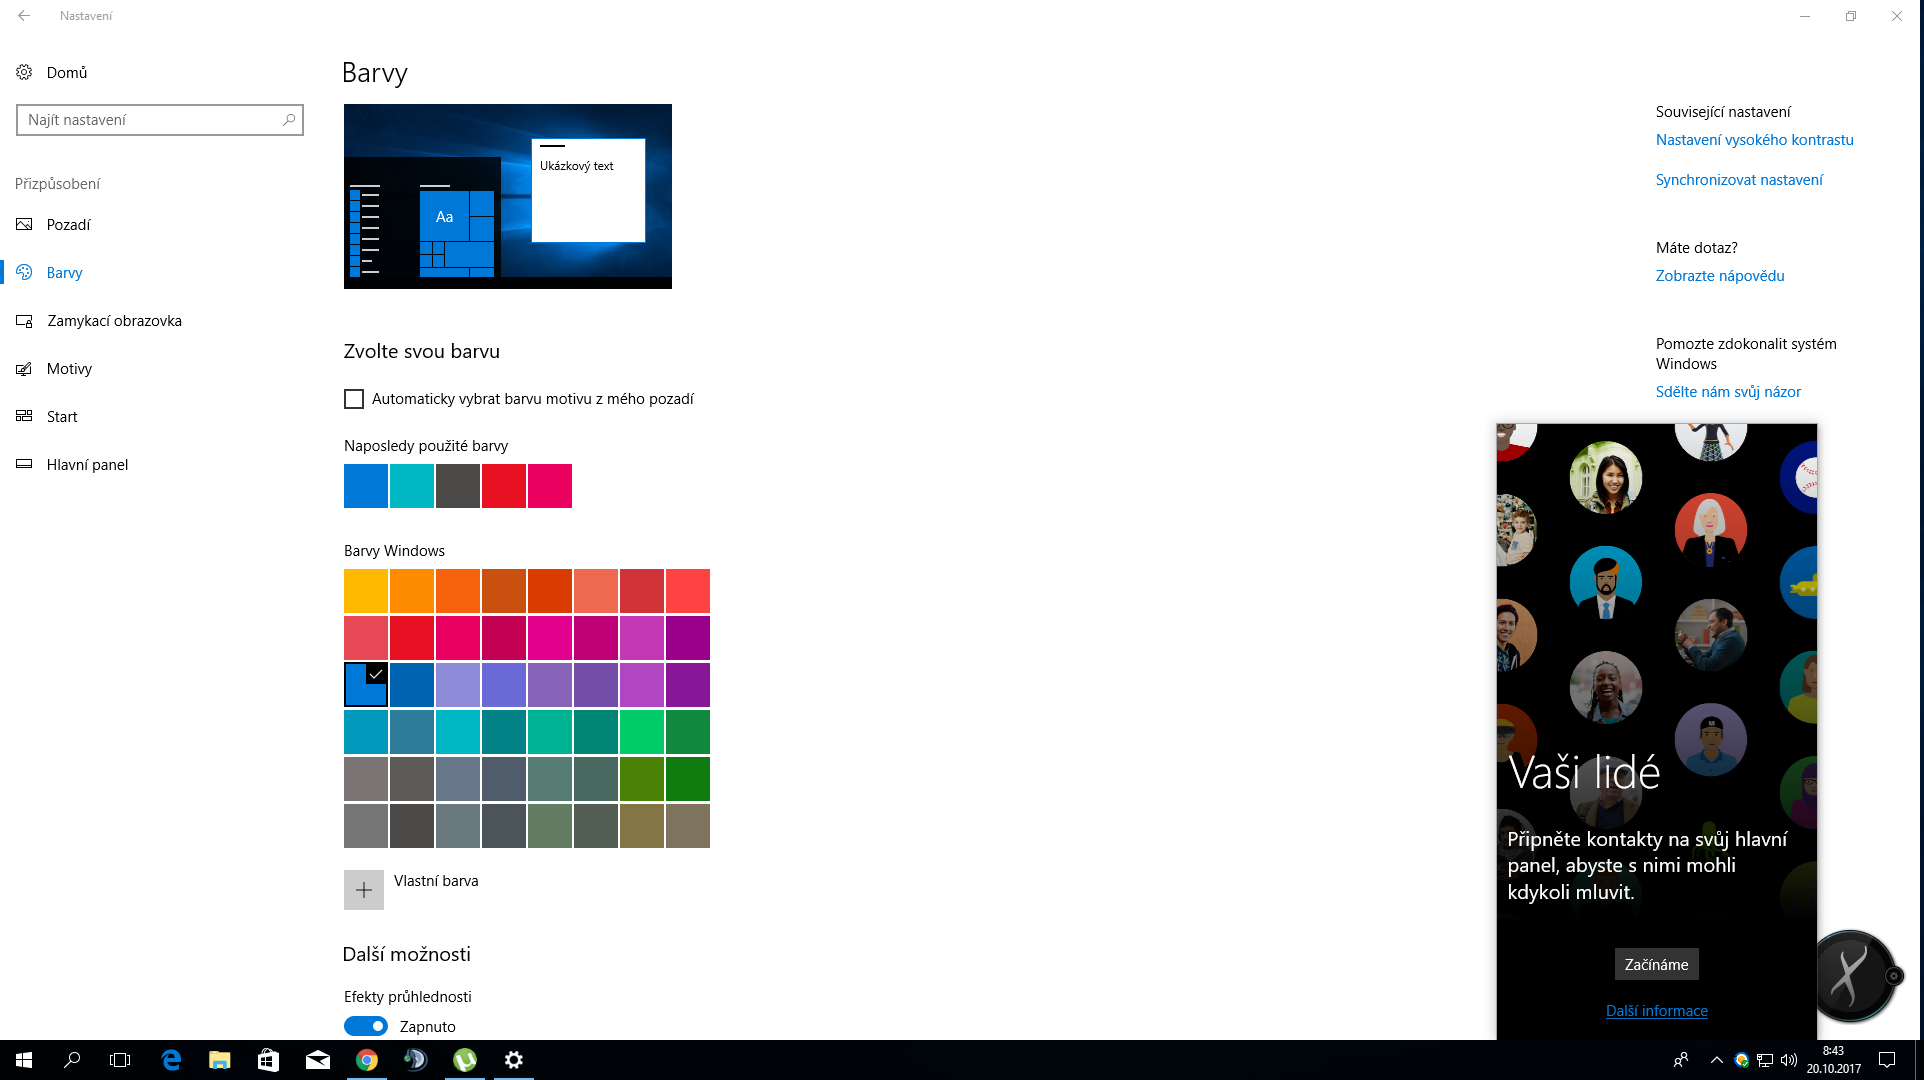Open the Domů home gear icon

[24, 72]
